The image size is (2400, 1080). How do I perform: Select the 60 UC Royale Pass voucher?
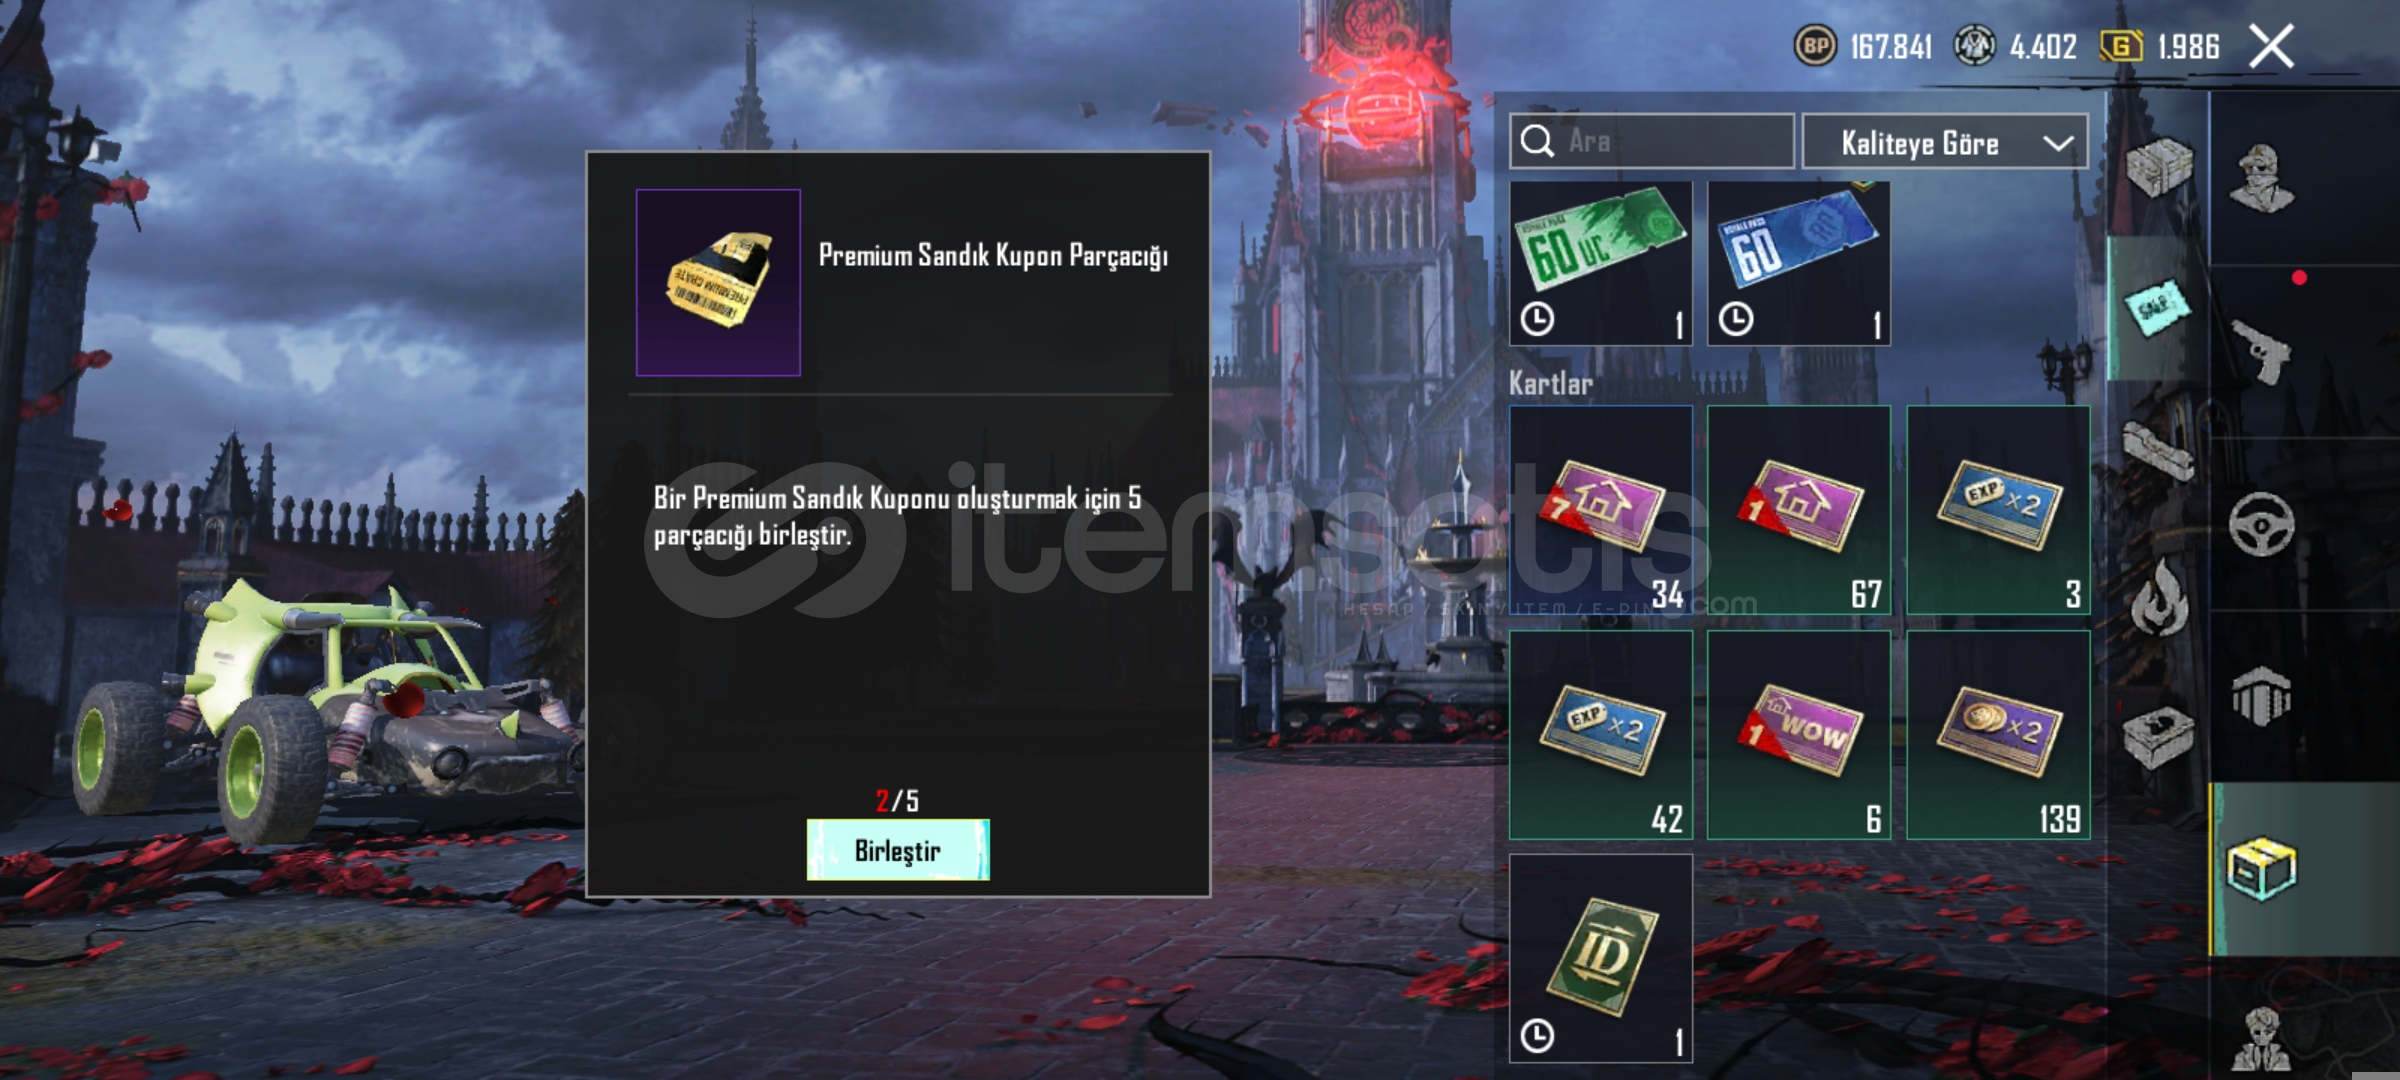pos(1600,263)
